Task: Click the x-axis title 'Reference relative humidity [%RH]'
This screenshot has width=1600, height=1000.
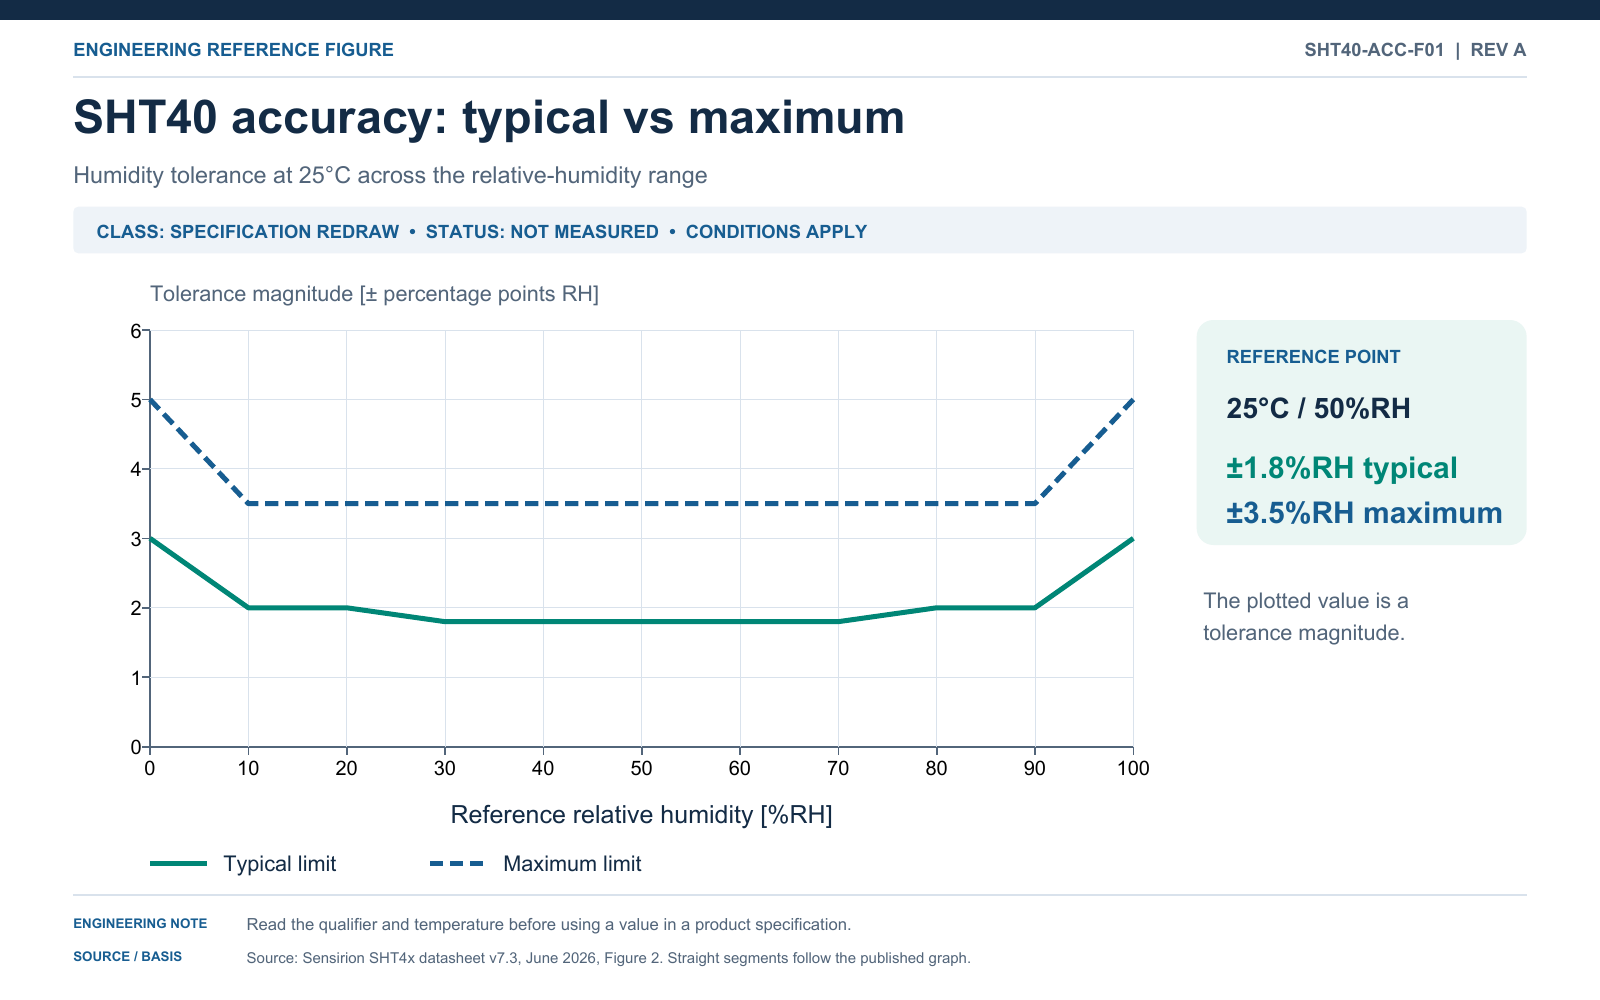Action: click(641, 815)
